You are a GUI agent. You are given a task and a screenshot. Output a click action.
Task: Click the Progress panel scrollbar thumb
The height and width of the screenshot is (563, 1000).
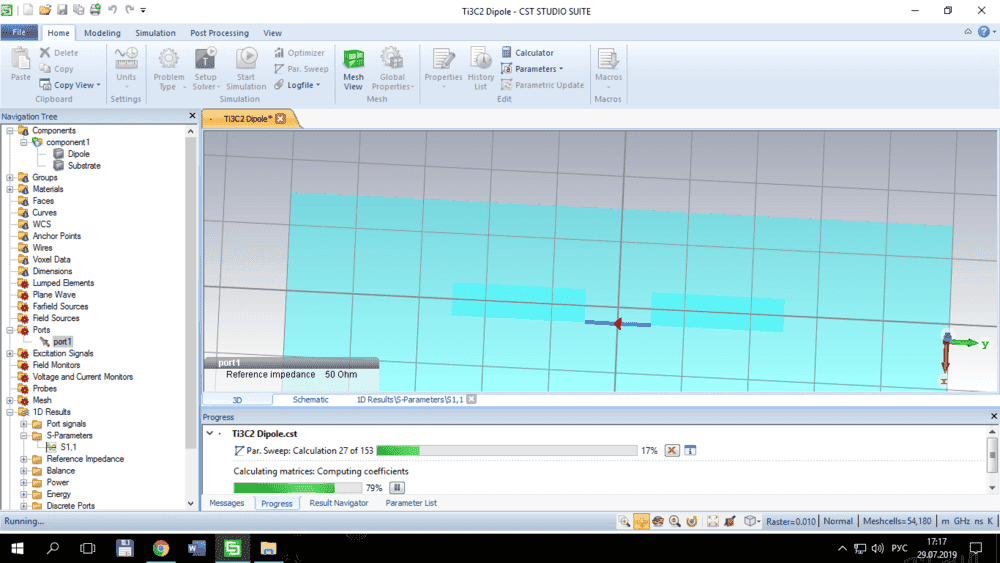point(992,455)
